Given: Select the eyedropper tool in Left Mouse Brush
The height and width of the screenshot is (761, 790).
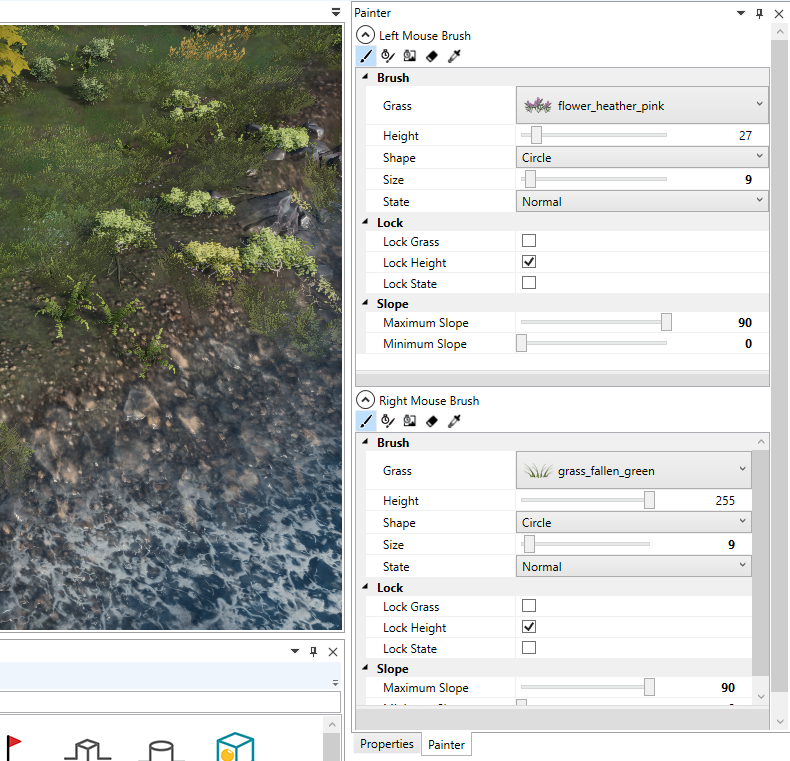Looking at the screenshot, I should 454,56.
